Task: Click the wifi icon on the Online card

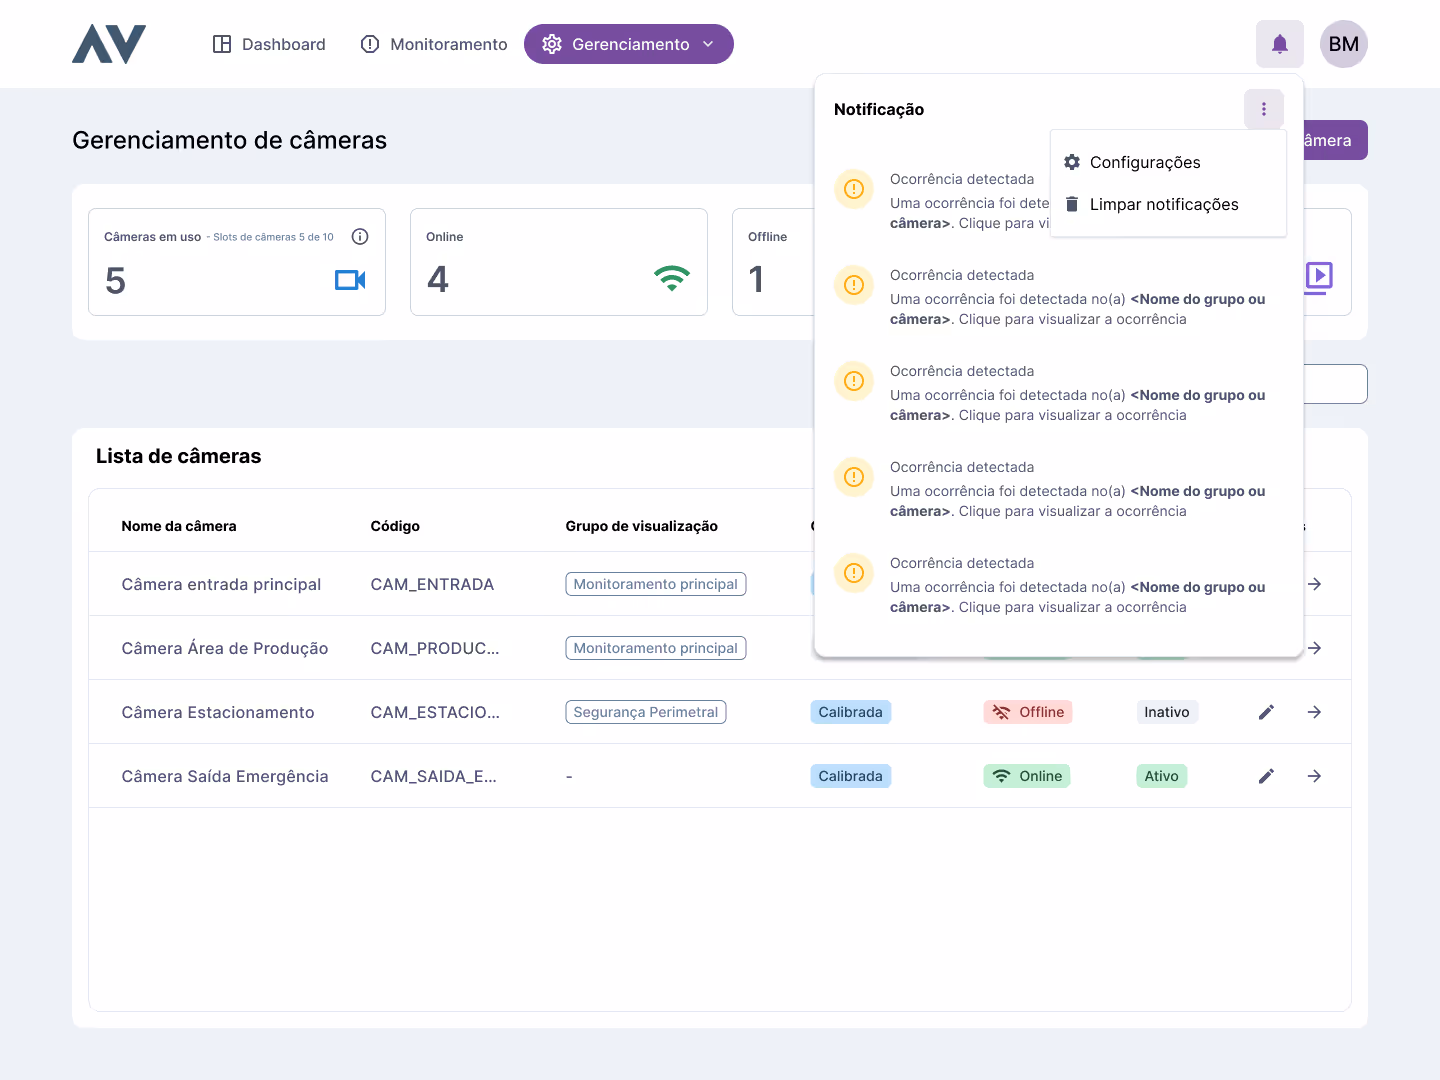Action: point(672,279)
